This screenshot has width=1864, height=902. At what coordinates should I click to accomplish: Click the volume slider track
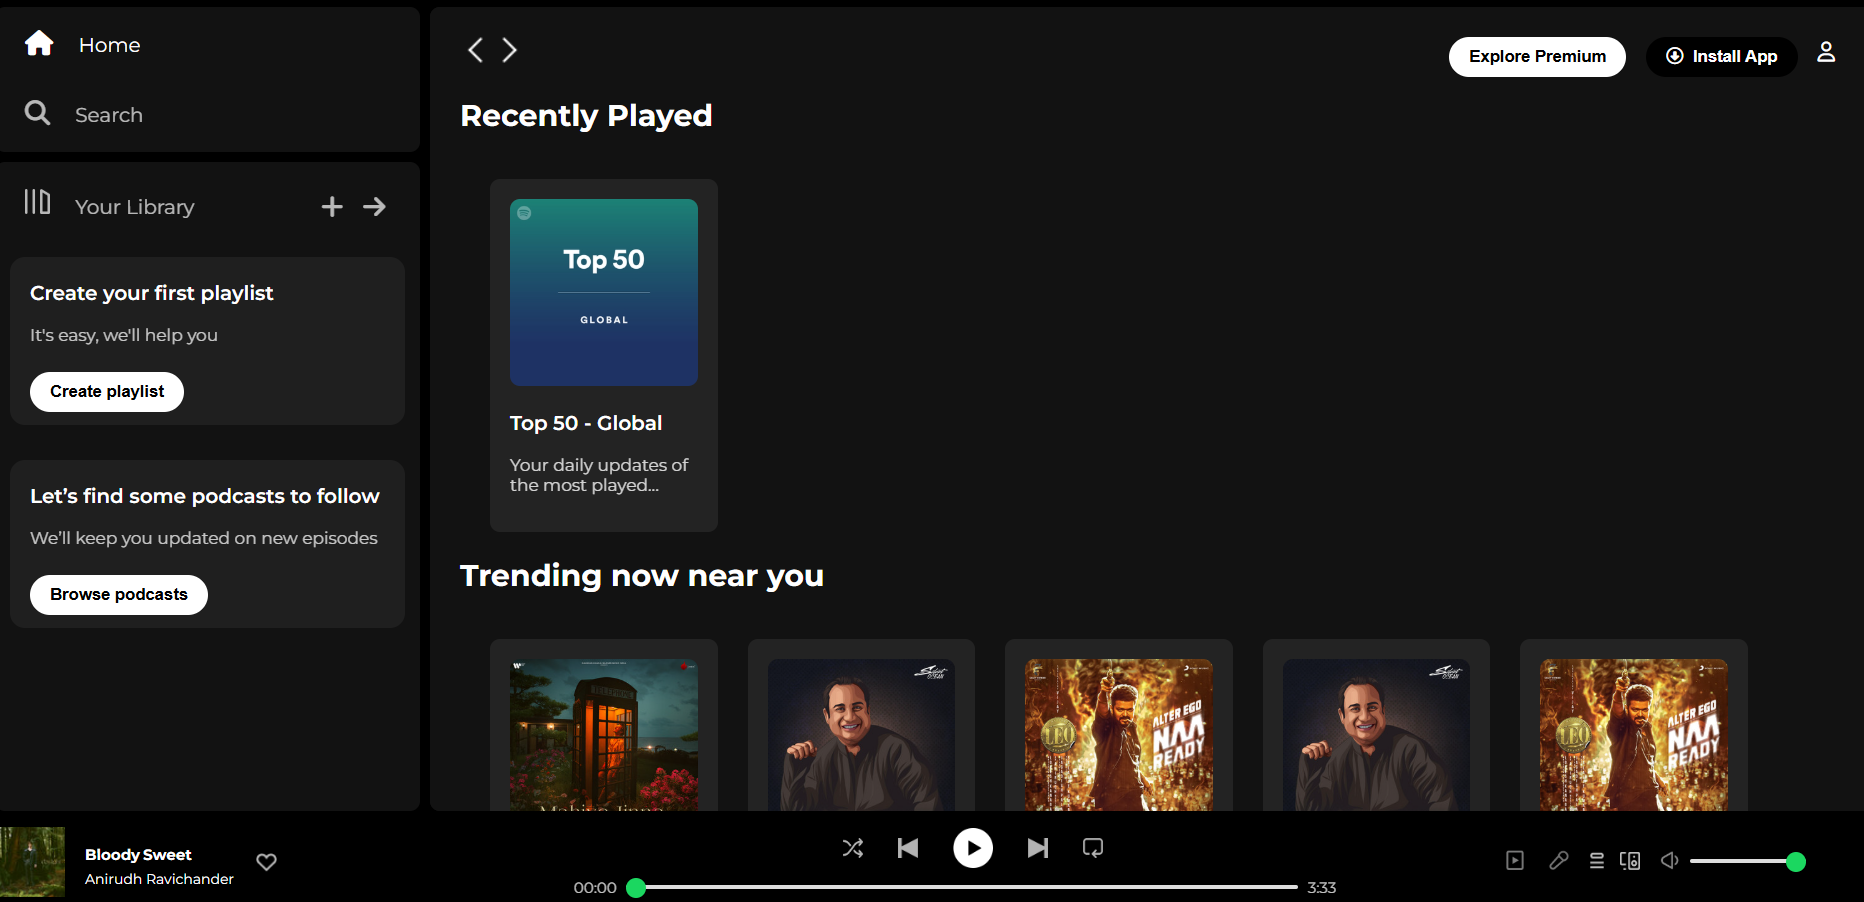pyautogui.click(x=1742, y=862)
